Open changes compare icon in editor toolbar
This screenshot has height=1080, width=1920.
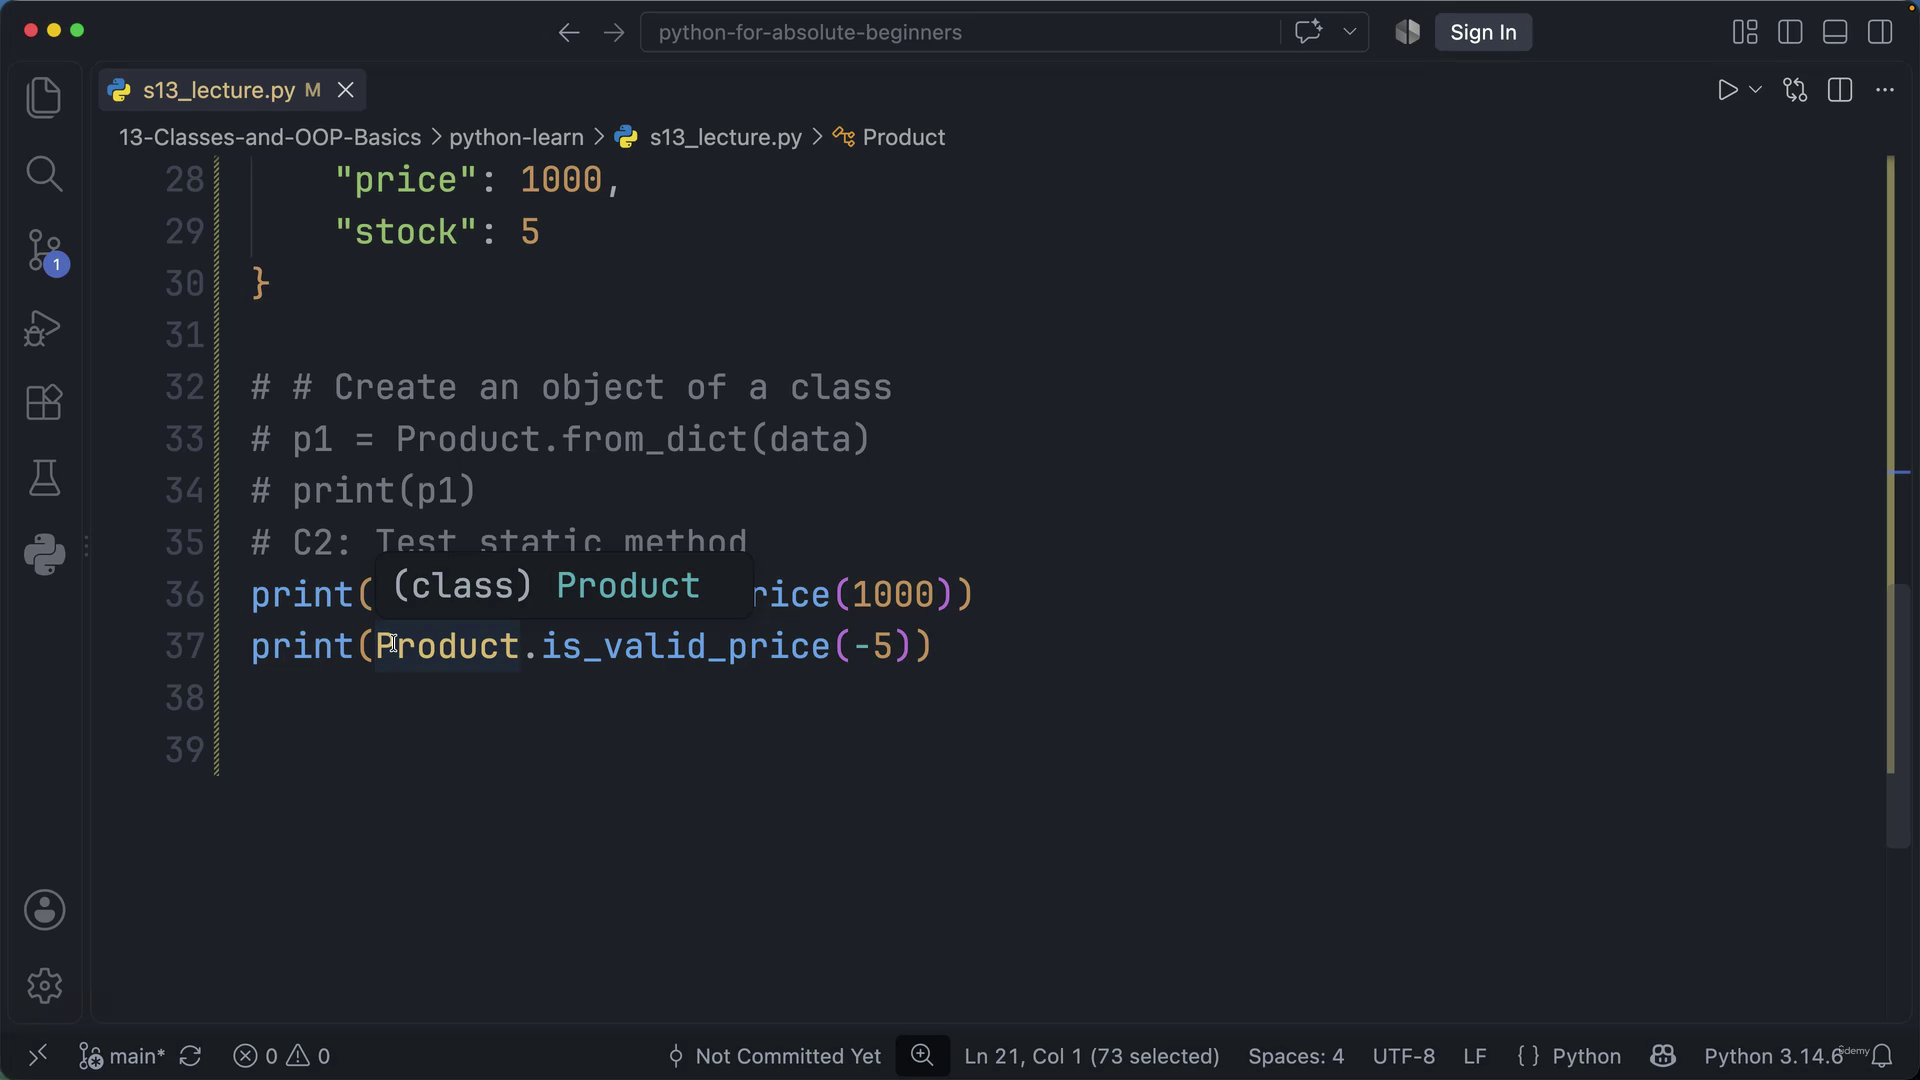click(x=1795, y=90)
